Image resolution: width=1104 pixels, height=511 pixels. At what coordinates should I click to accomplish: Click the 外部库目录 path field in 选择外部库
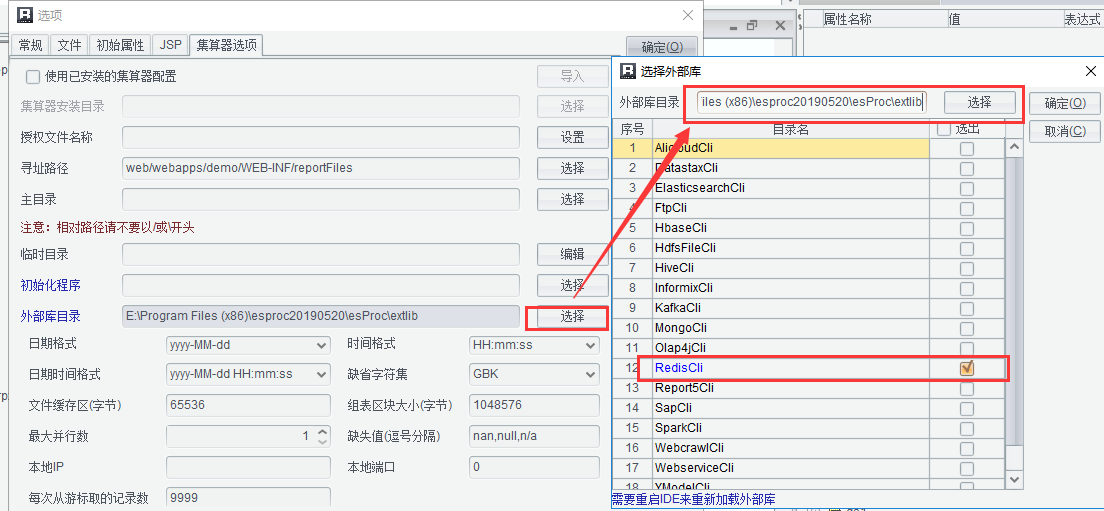(x=812, y=102)
